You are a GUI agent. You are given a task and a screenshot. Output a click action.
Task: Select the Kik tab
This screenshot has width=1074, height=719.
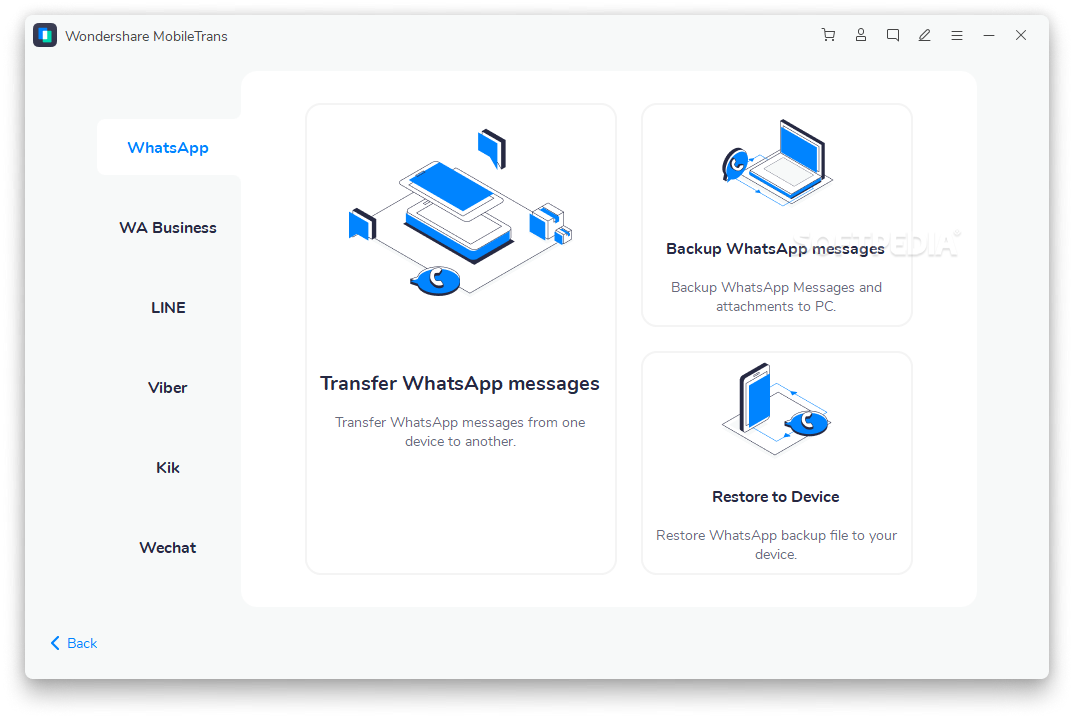[x=168, y=468]
